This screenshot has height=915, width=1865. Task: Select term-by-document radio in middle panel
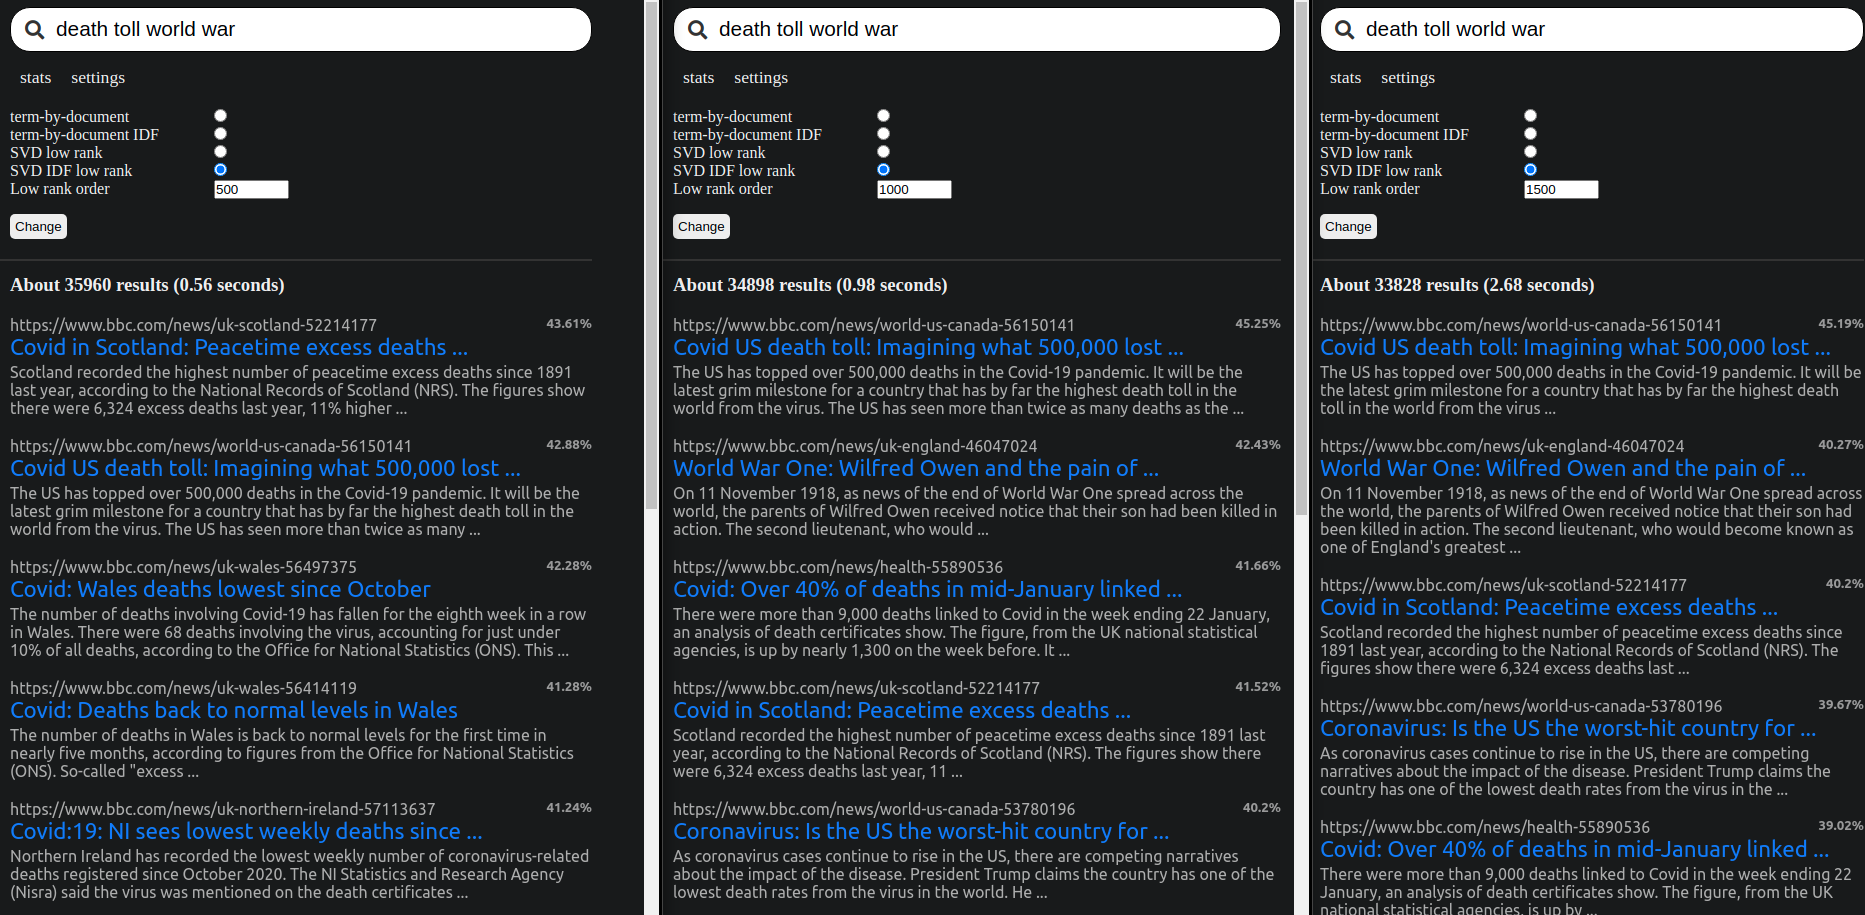[x=883, y=116]
